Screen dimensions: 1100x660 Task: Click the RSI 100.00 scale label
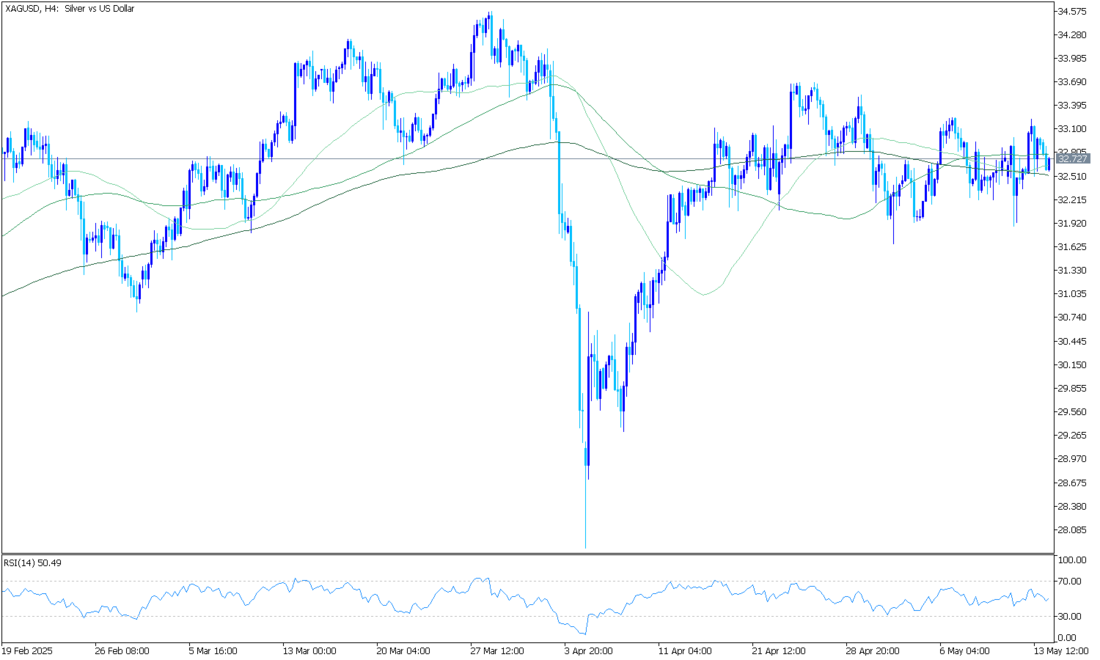[1073, 560]
